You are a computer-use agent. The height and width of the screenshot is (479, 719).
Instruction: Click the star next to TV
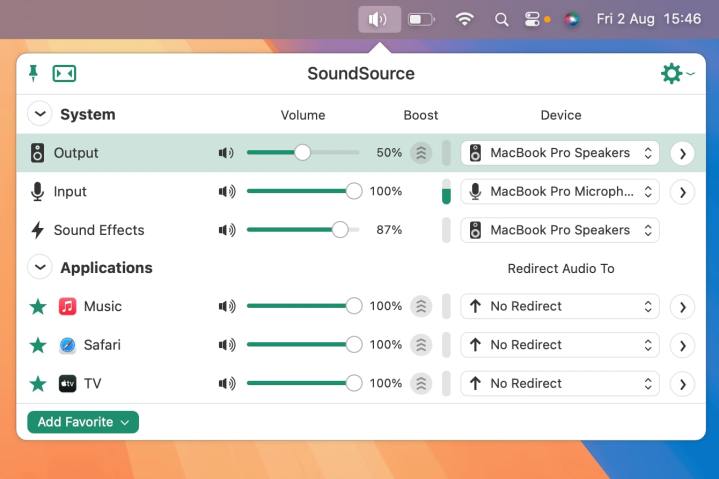[x=38, y=383]
